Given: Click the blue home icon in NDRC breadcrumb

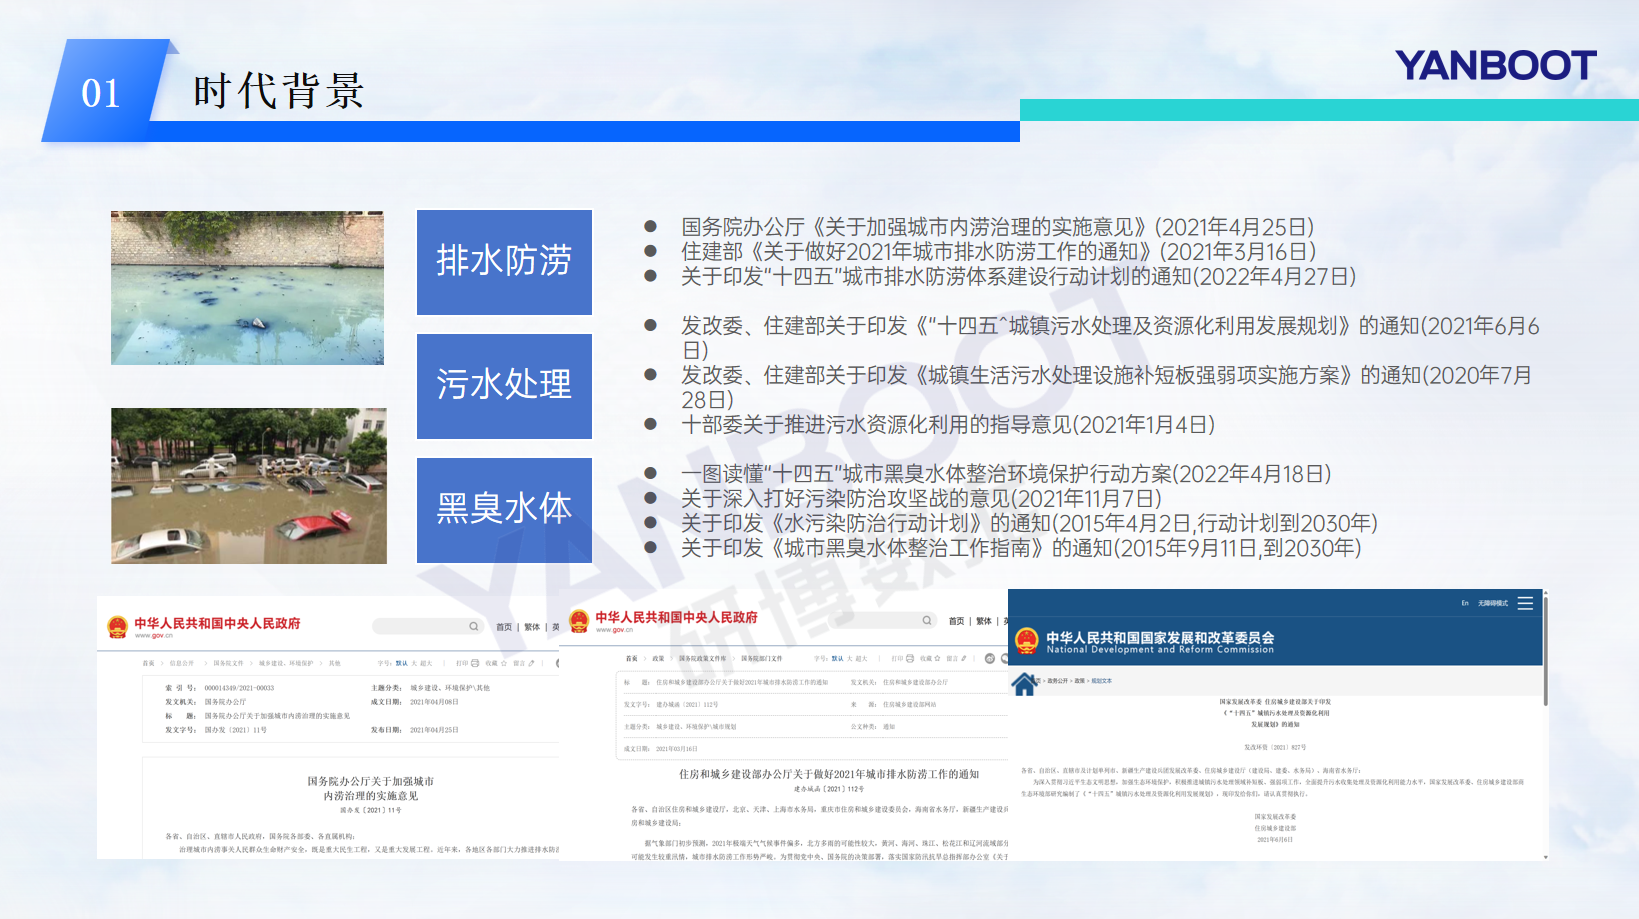Looking at the screenshot, I should tap(1024, 684).
